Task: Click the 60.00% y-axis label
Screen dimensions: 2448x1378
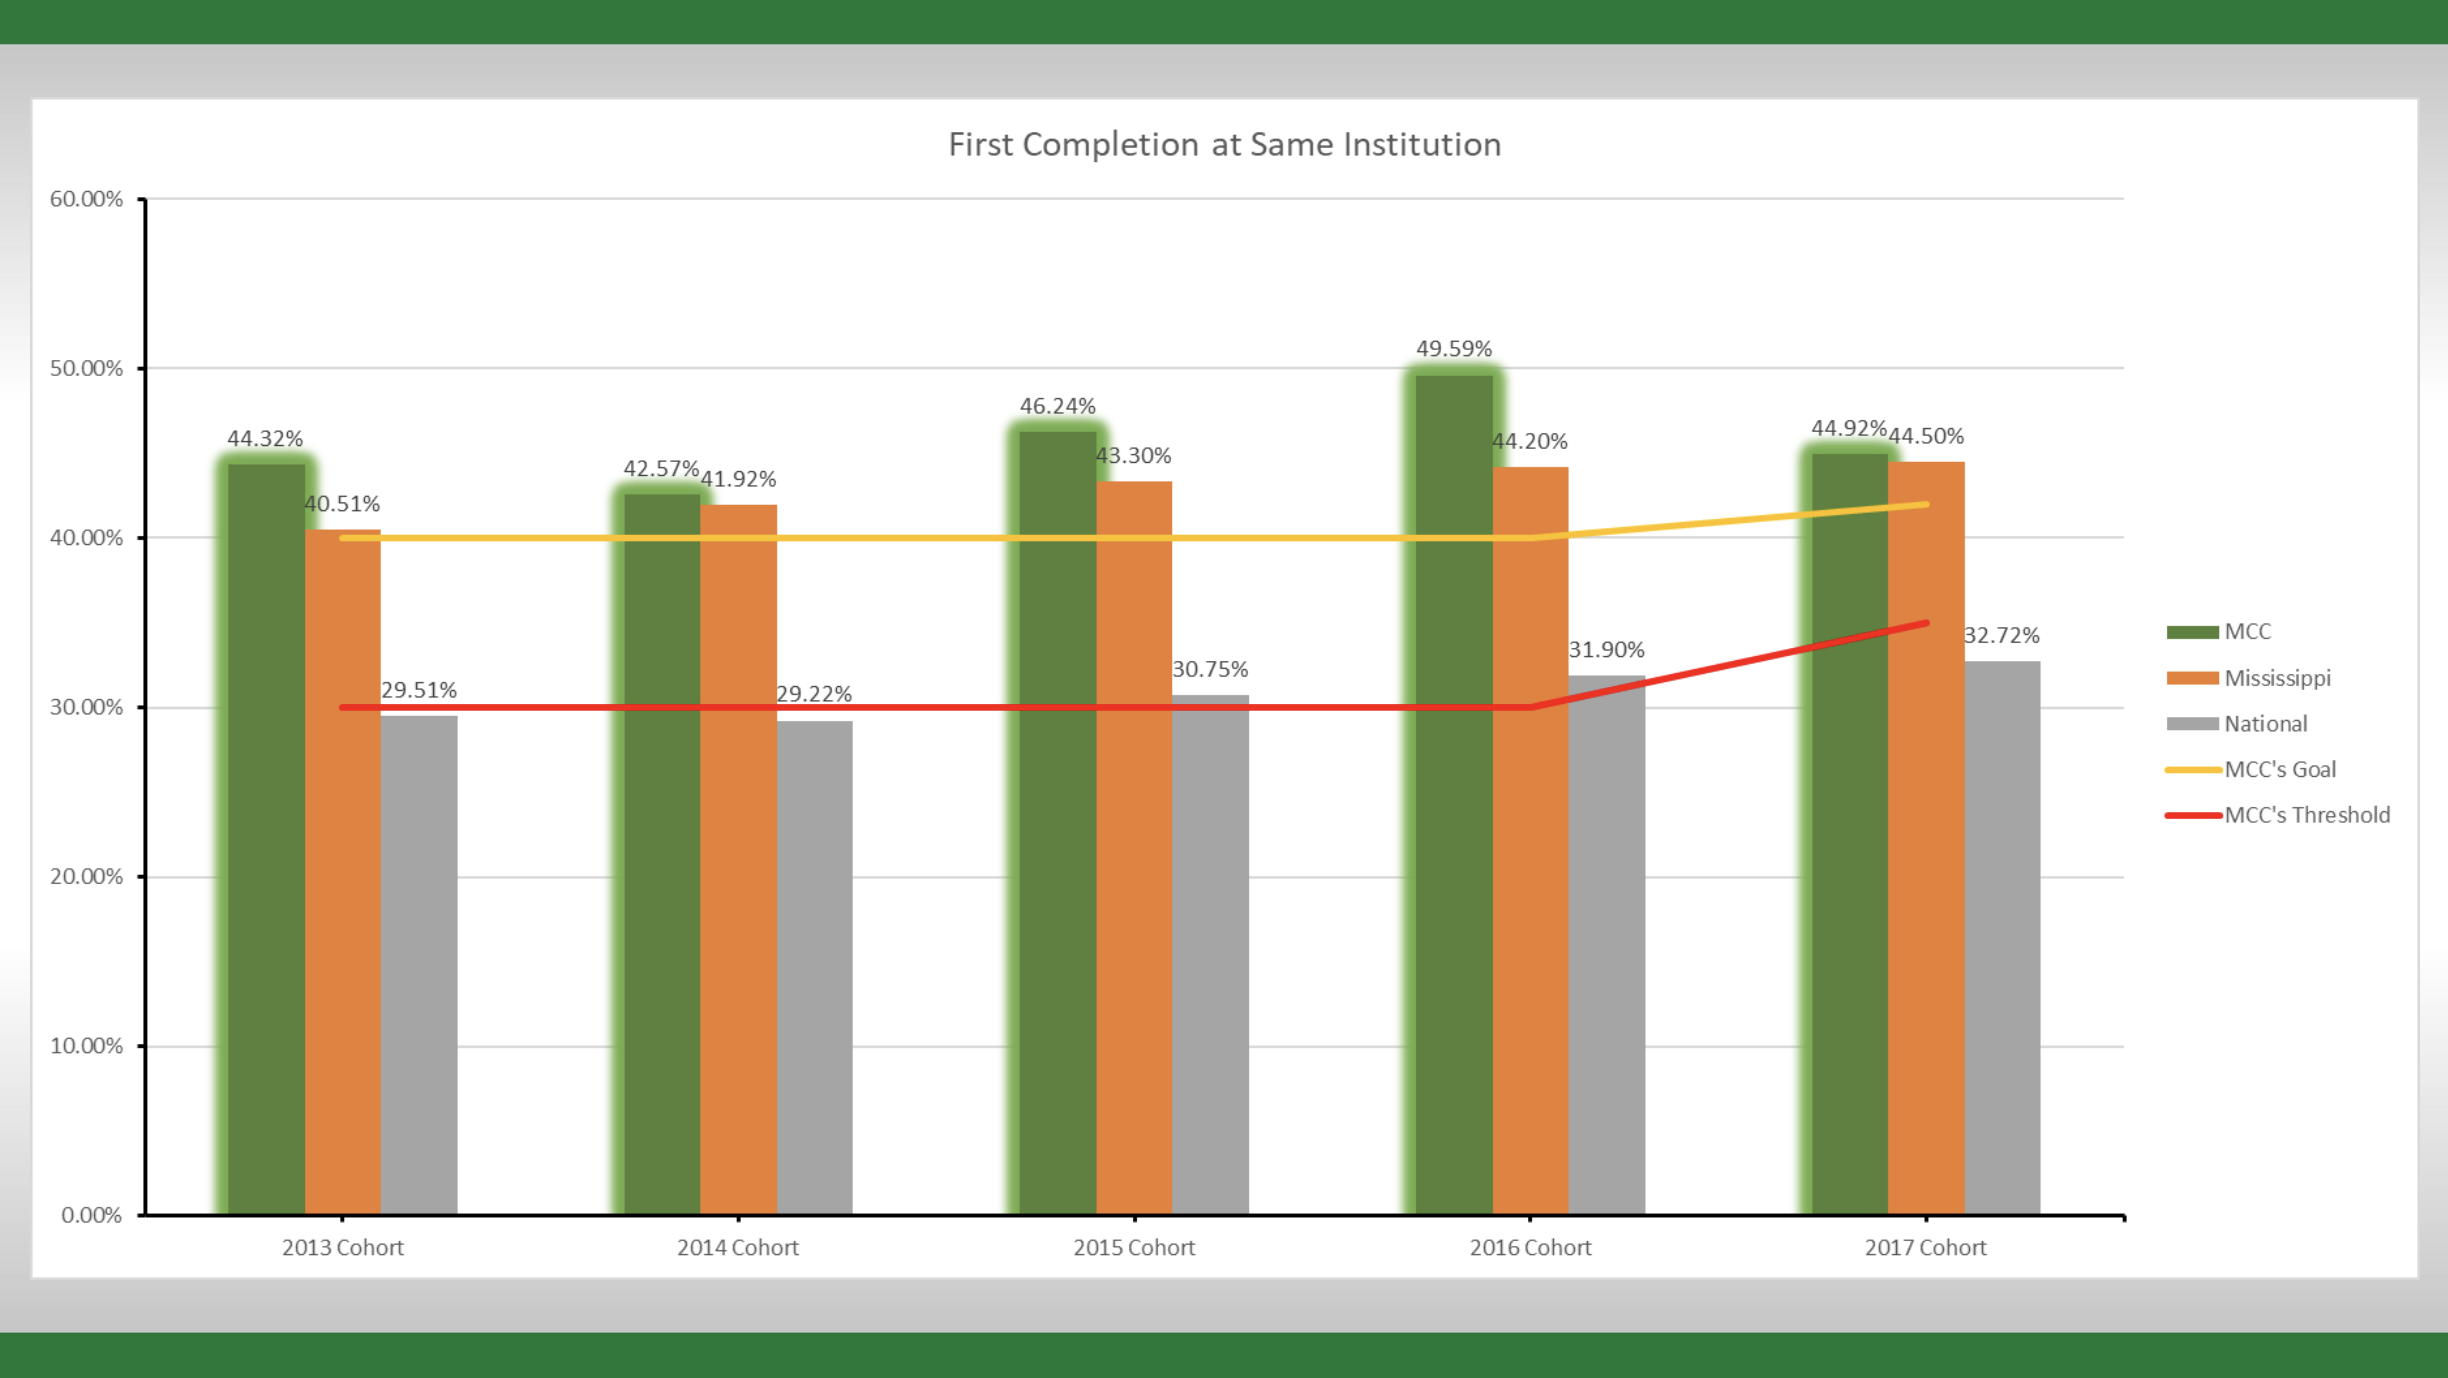Action: point(86,199)
